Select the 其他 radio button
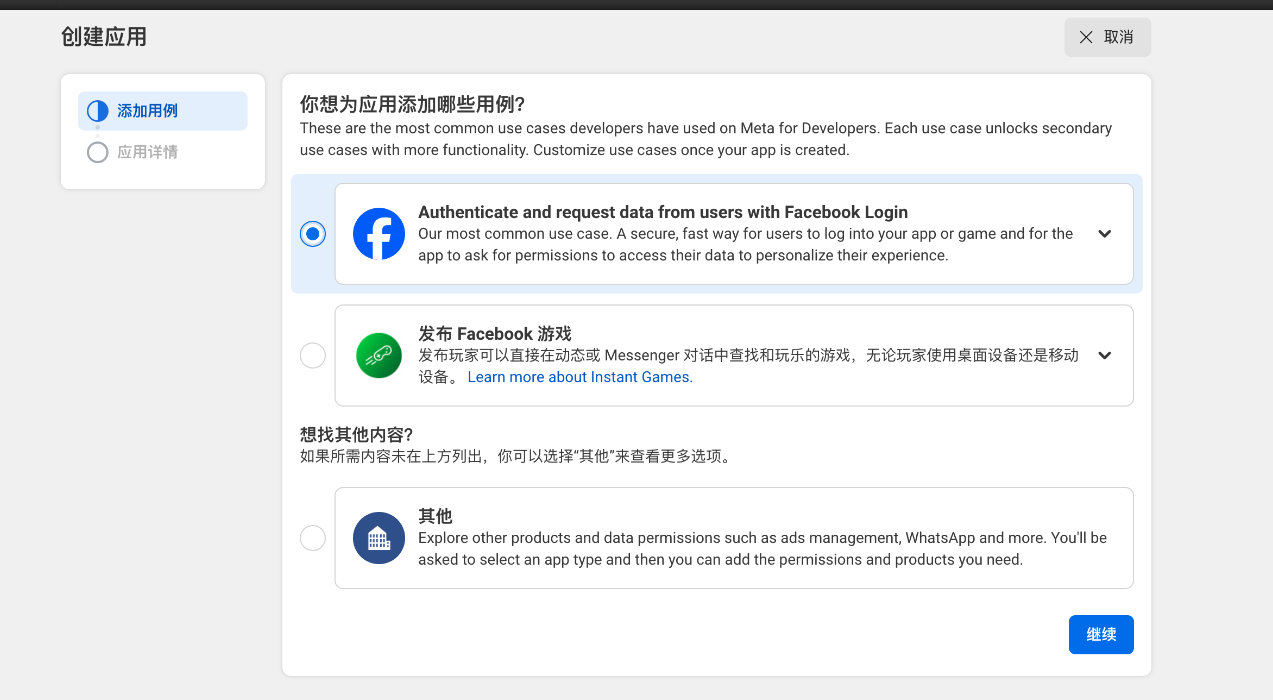 click(313, 538)
